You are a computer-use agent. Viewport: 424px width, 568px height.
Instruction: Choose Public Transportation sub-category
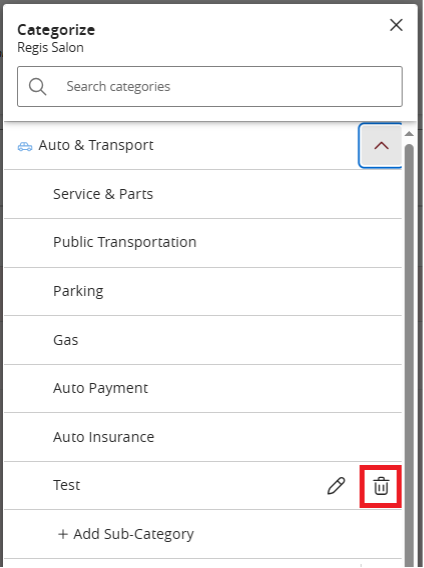pos(203,242)
